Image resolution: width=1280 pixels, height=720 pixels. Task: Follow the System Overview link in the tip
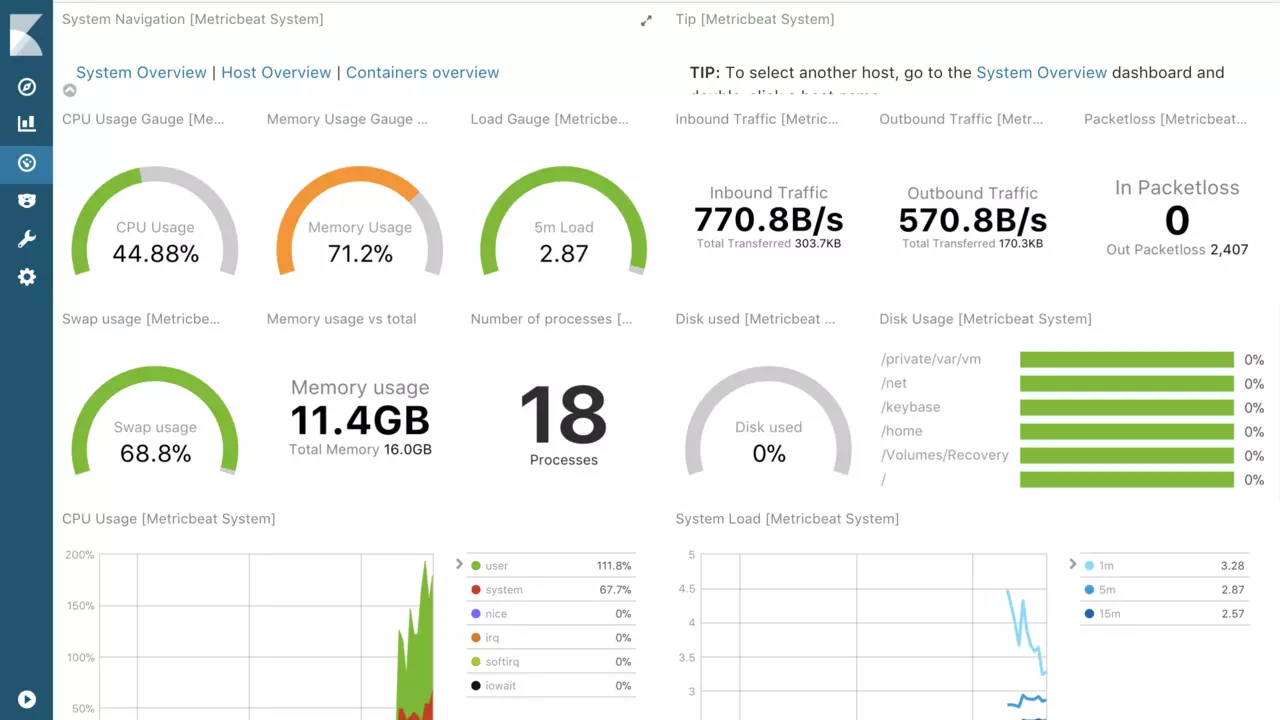(x=1041, y=73)
